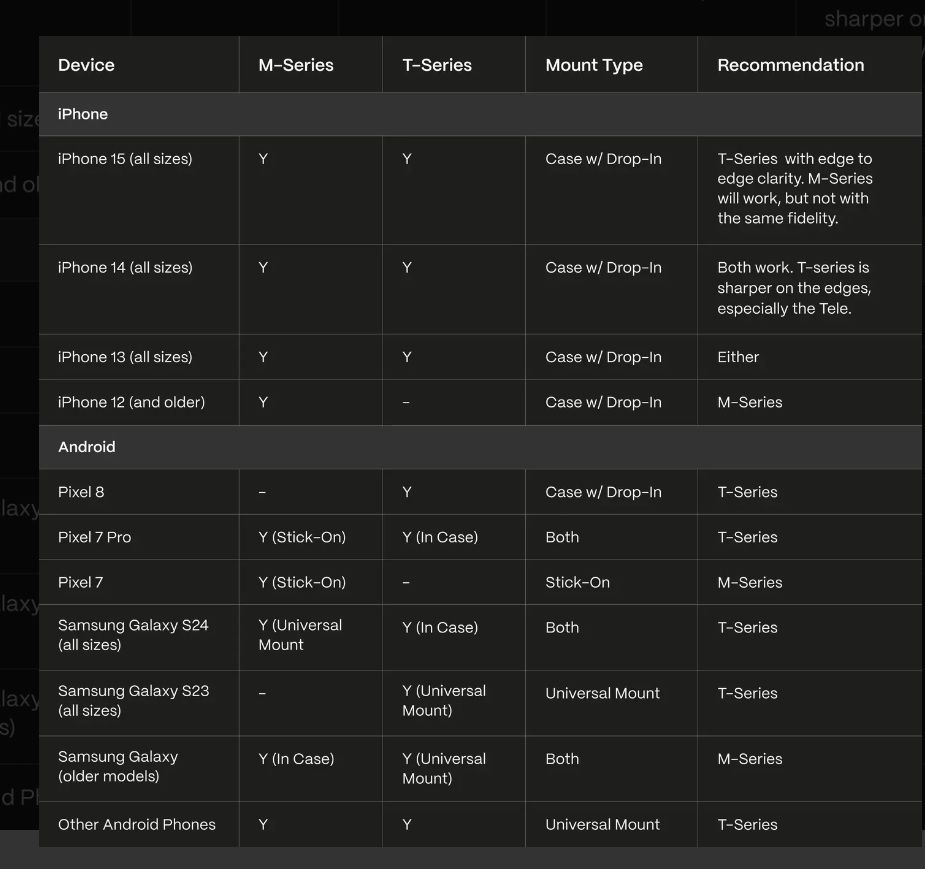Click the Recommendation column header

[x=791, y=65]
